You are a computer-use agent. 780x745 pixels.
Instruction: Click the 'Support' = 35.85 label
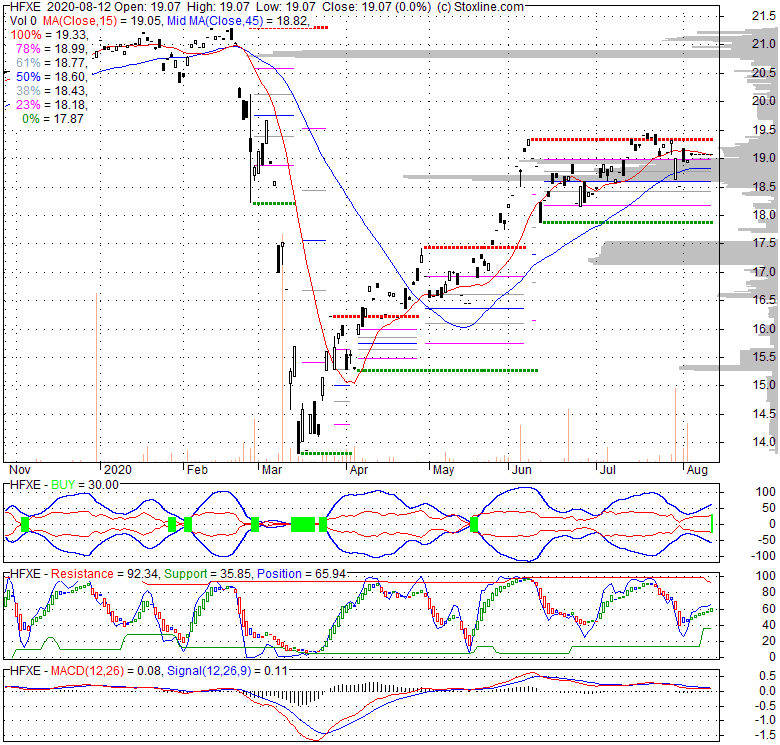click(186, 574)
